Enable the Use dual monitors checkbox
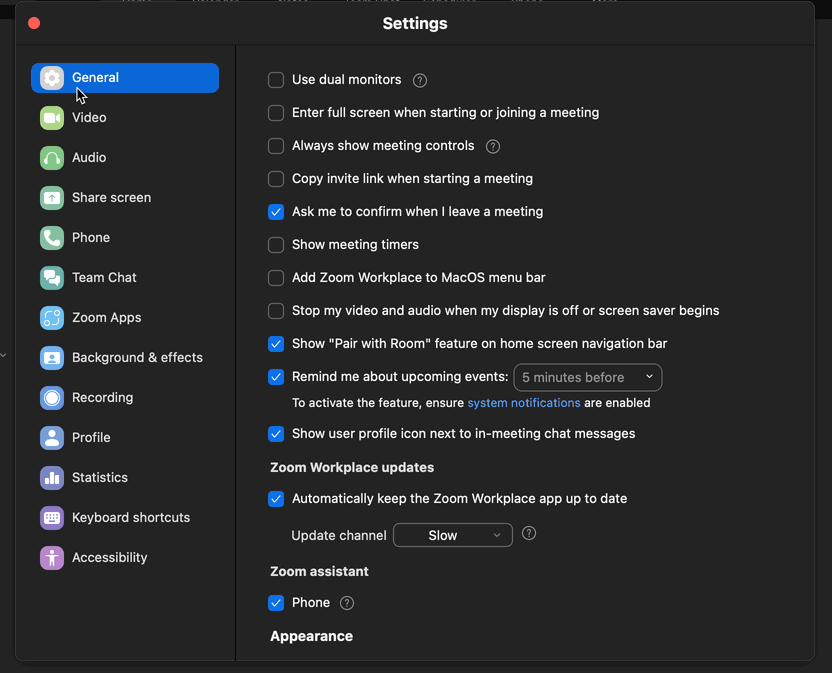Screen dimensions: 832x673 point(275,80)
